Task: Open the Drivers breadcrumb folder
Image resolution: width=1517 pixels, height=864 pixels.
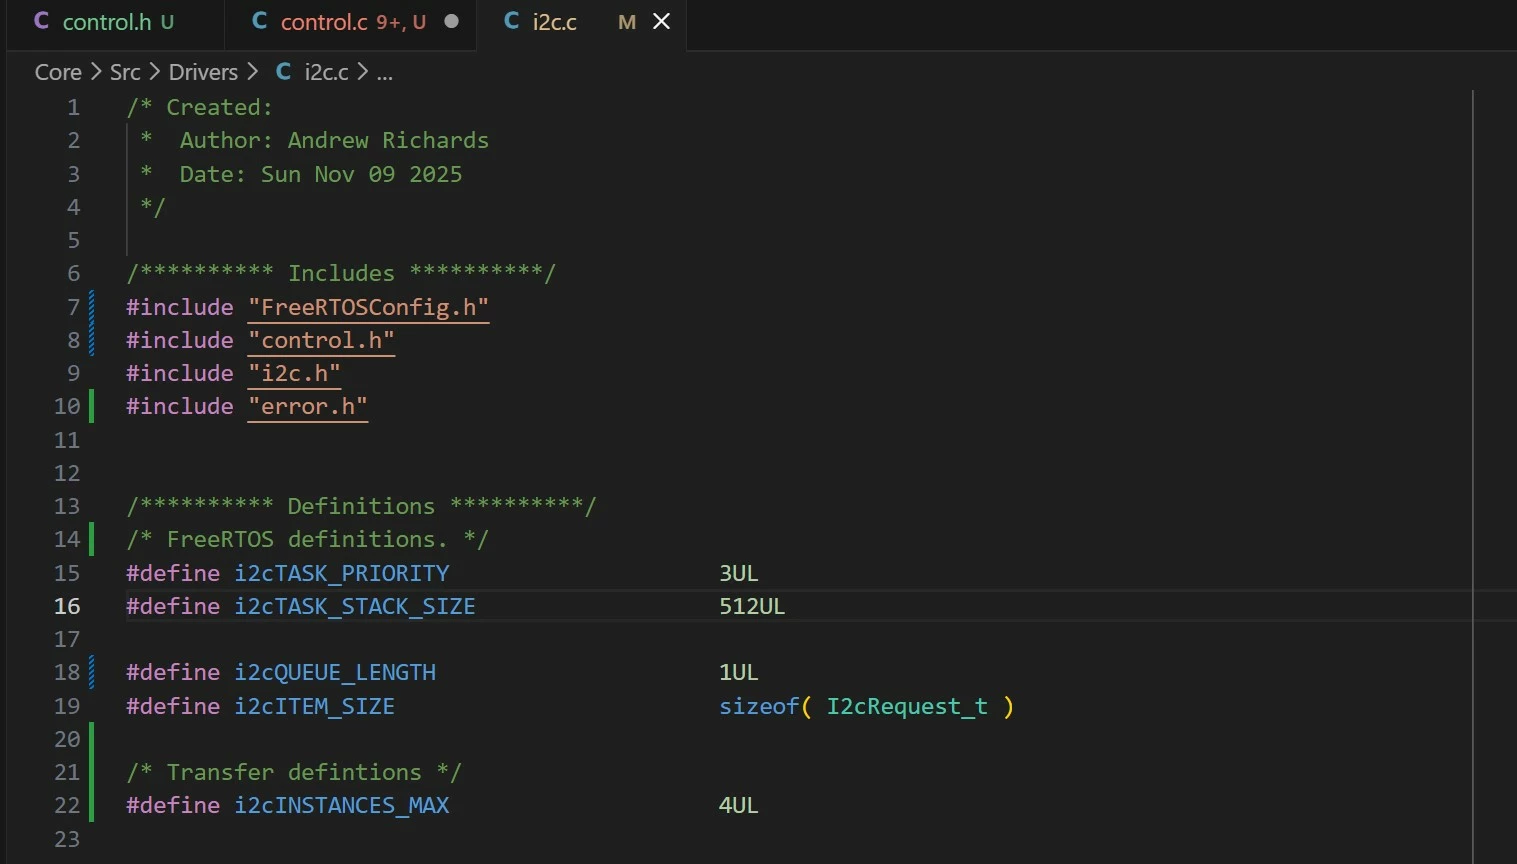Action: click(x=203, y=72)
